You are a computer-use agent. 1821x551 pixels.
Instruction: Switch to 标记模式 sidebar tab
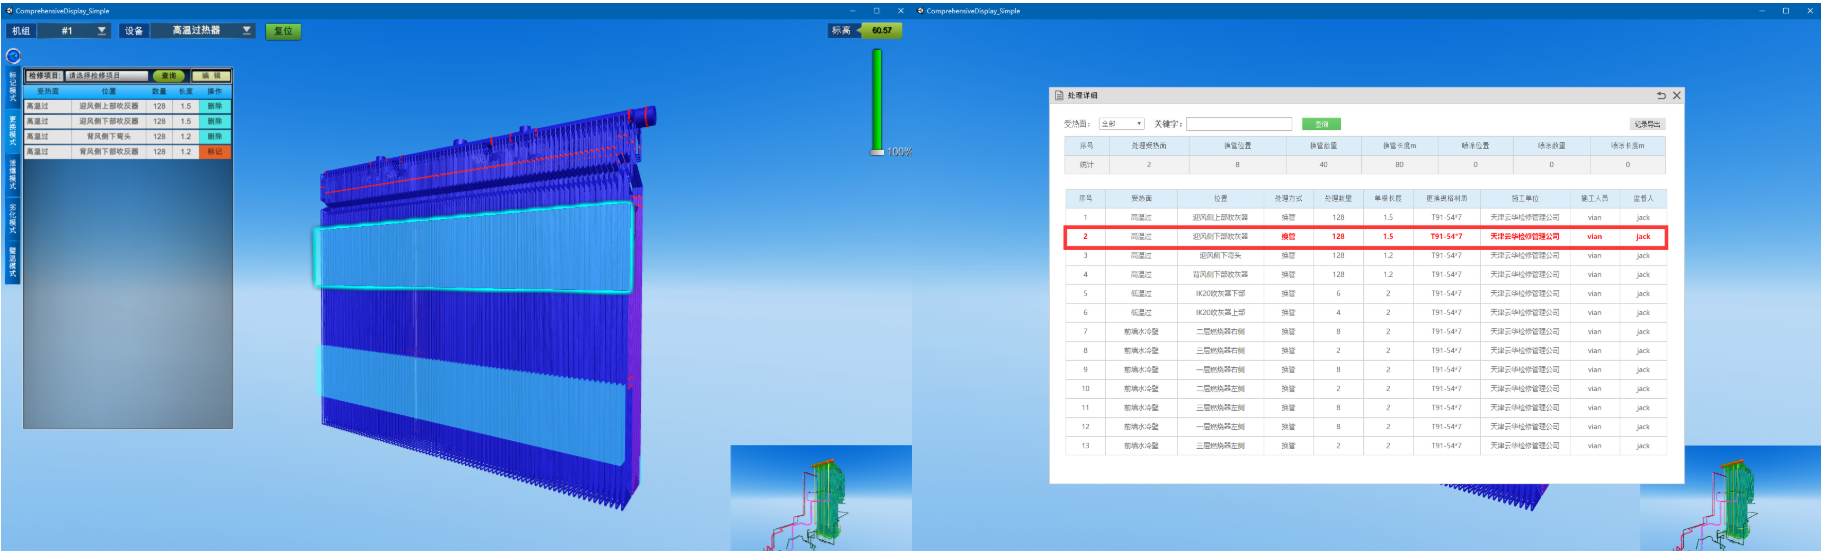(13, 86)
